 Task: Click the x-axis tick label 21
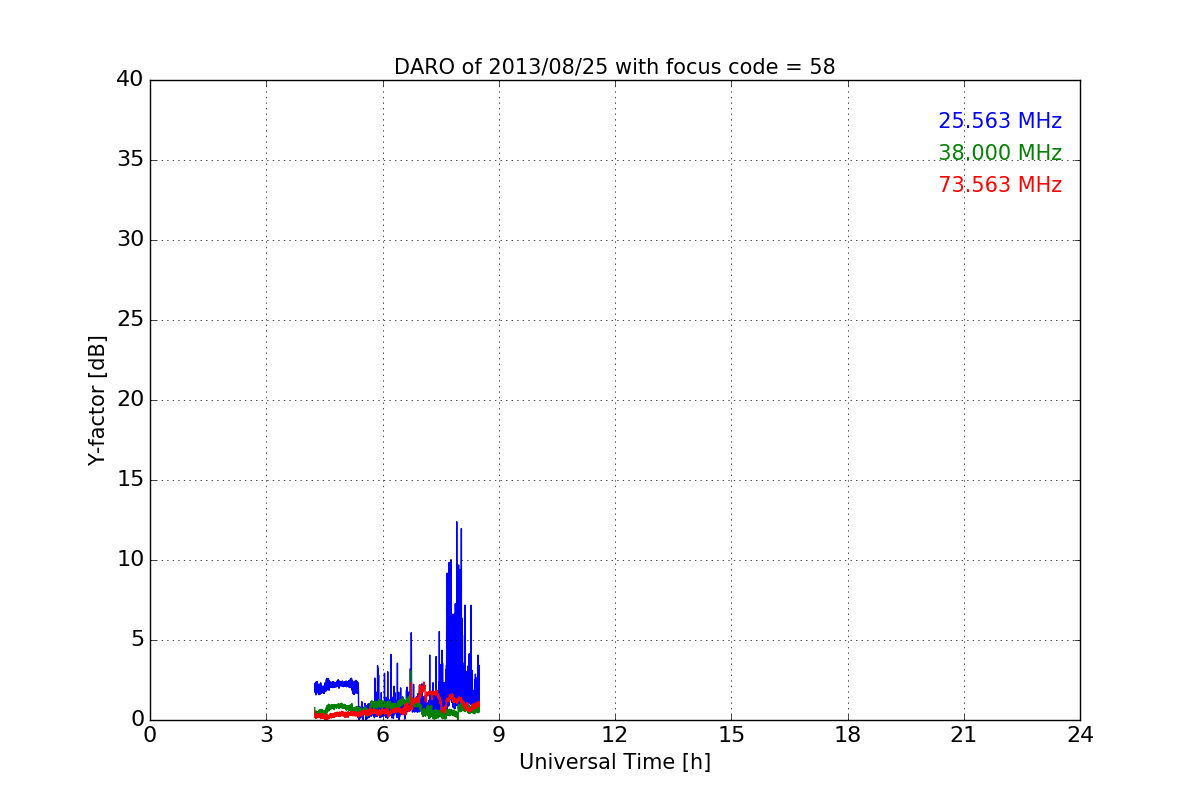964,735
